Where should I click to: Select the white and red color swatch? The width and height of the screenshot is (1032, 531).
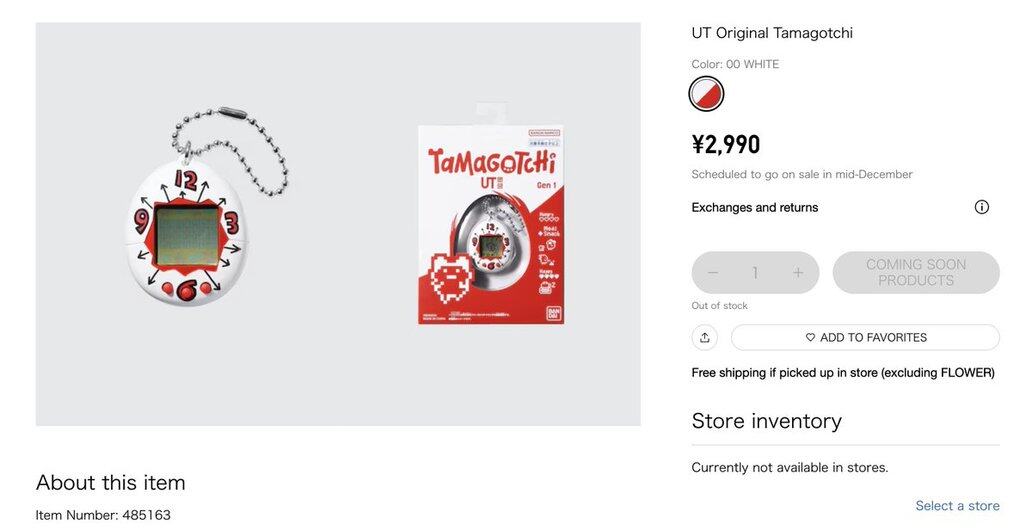click(x=706, y=94)
